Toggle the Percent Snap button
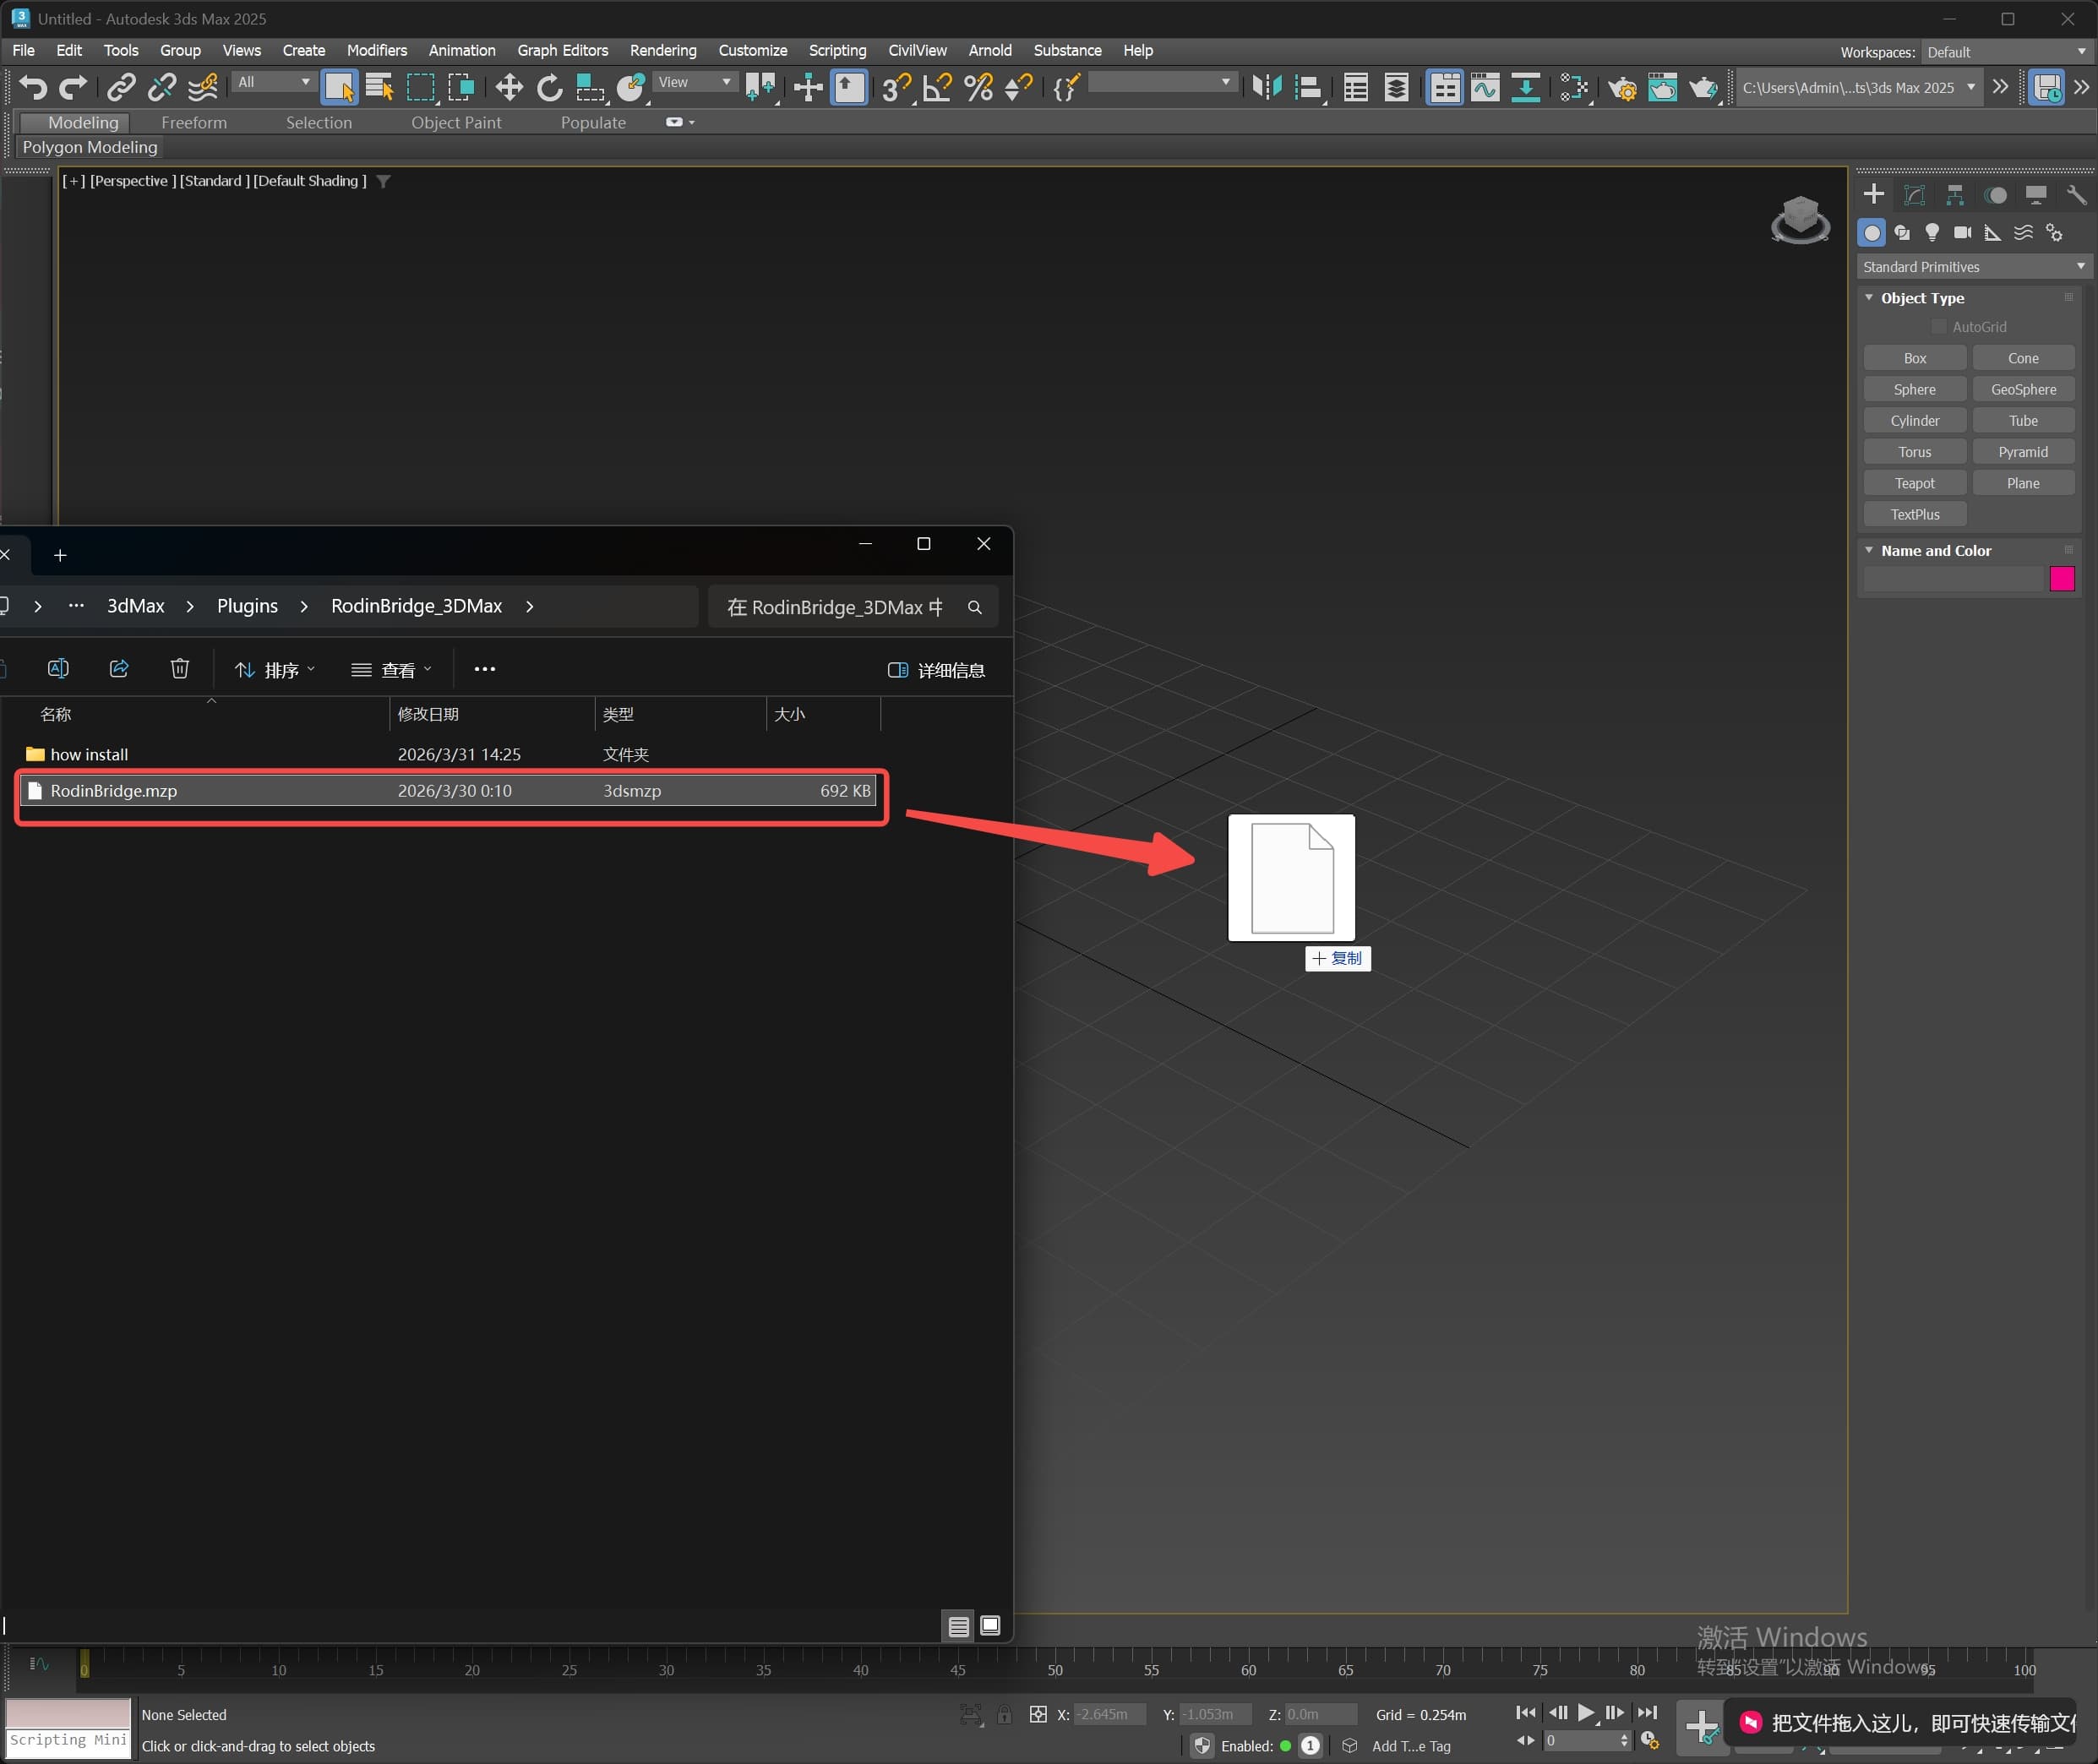The width and height of the screenshot is (2098, 1764). (x=978, y=88)
